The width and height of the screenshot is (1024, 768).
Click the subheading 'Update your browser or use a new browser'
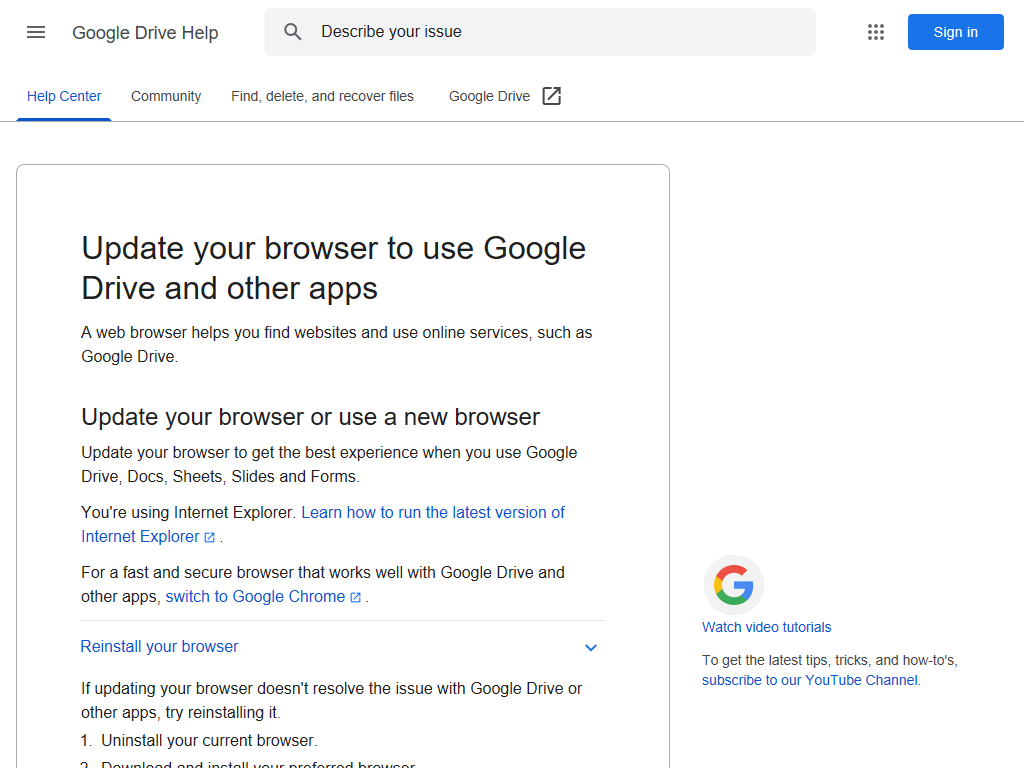[x=310, y=417]
